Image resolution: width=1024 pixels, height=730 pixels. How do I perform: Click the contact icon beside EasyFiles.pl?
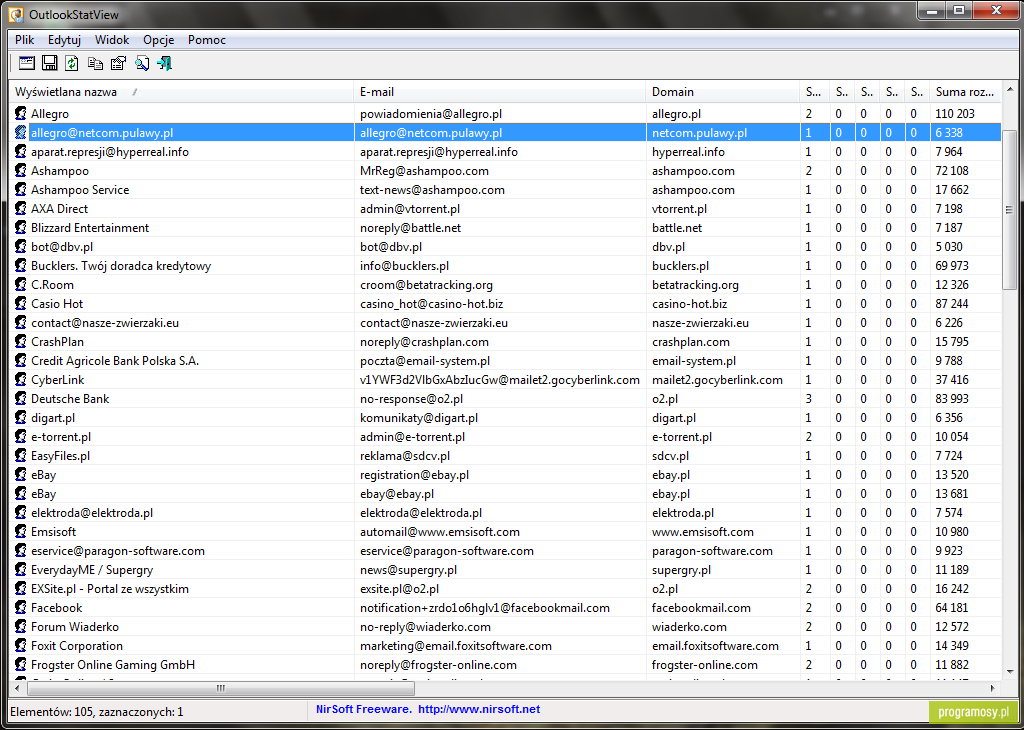click(21, 455)
